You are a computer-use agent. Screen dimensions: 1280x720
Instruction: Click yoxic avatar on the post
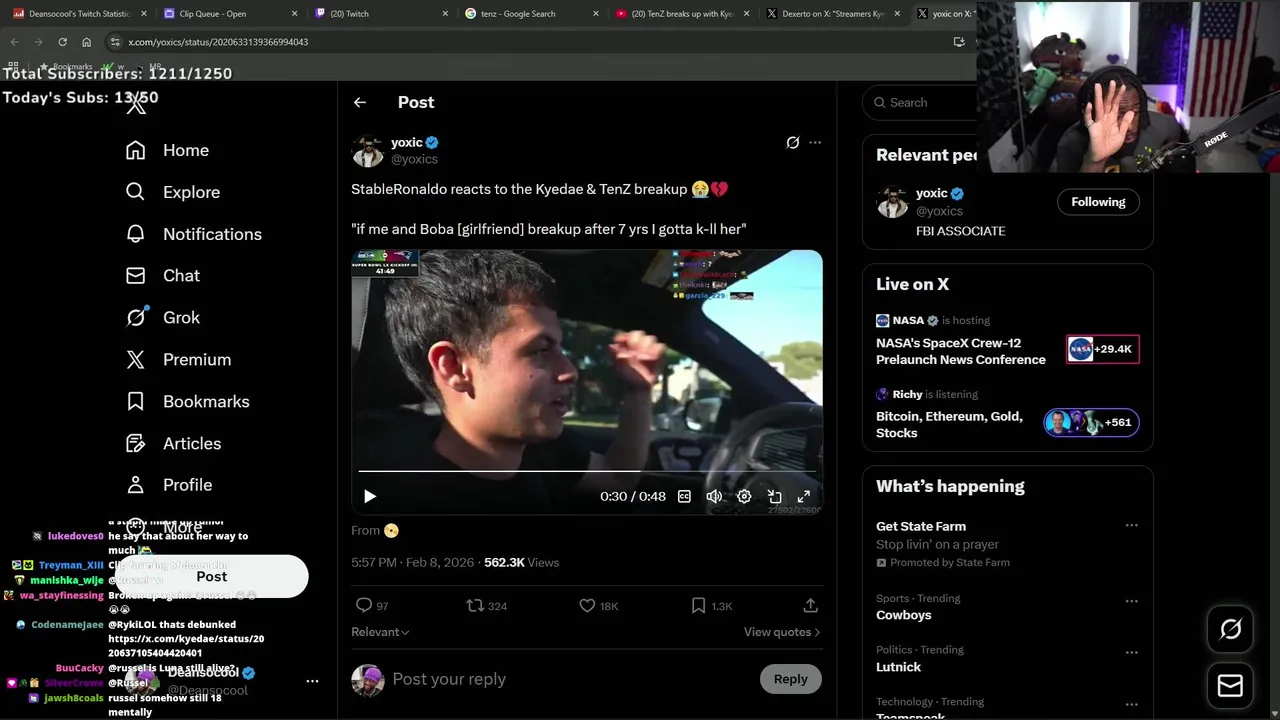pos(367,151)
